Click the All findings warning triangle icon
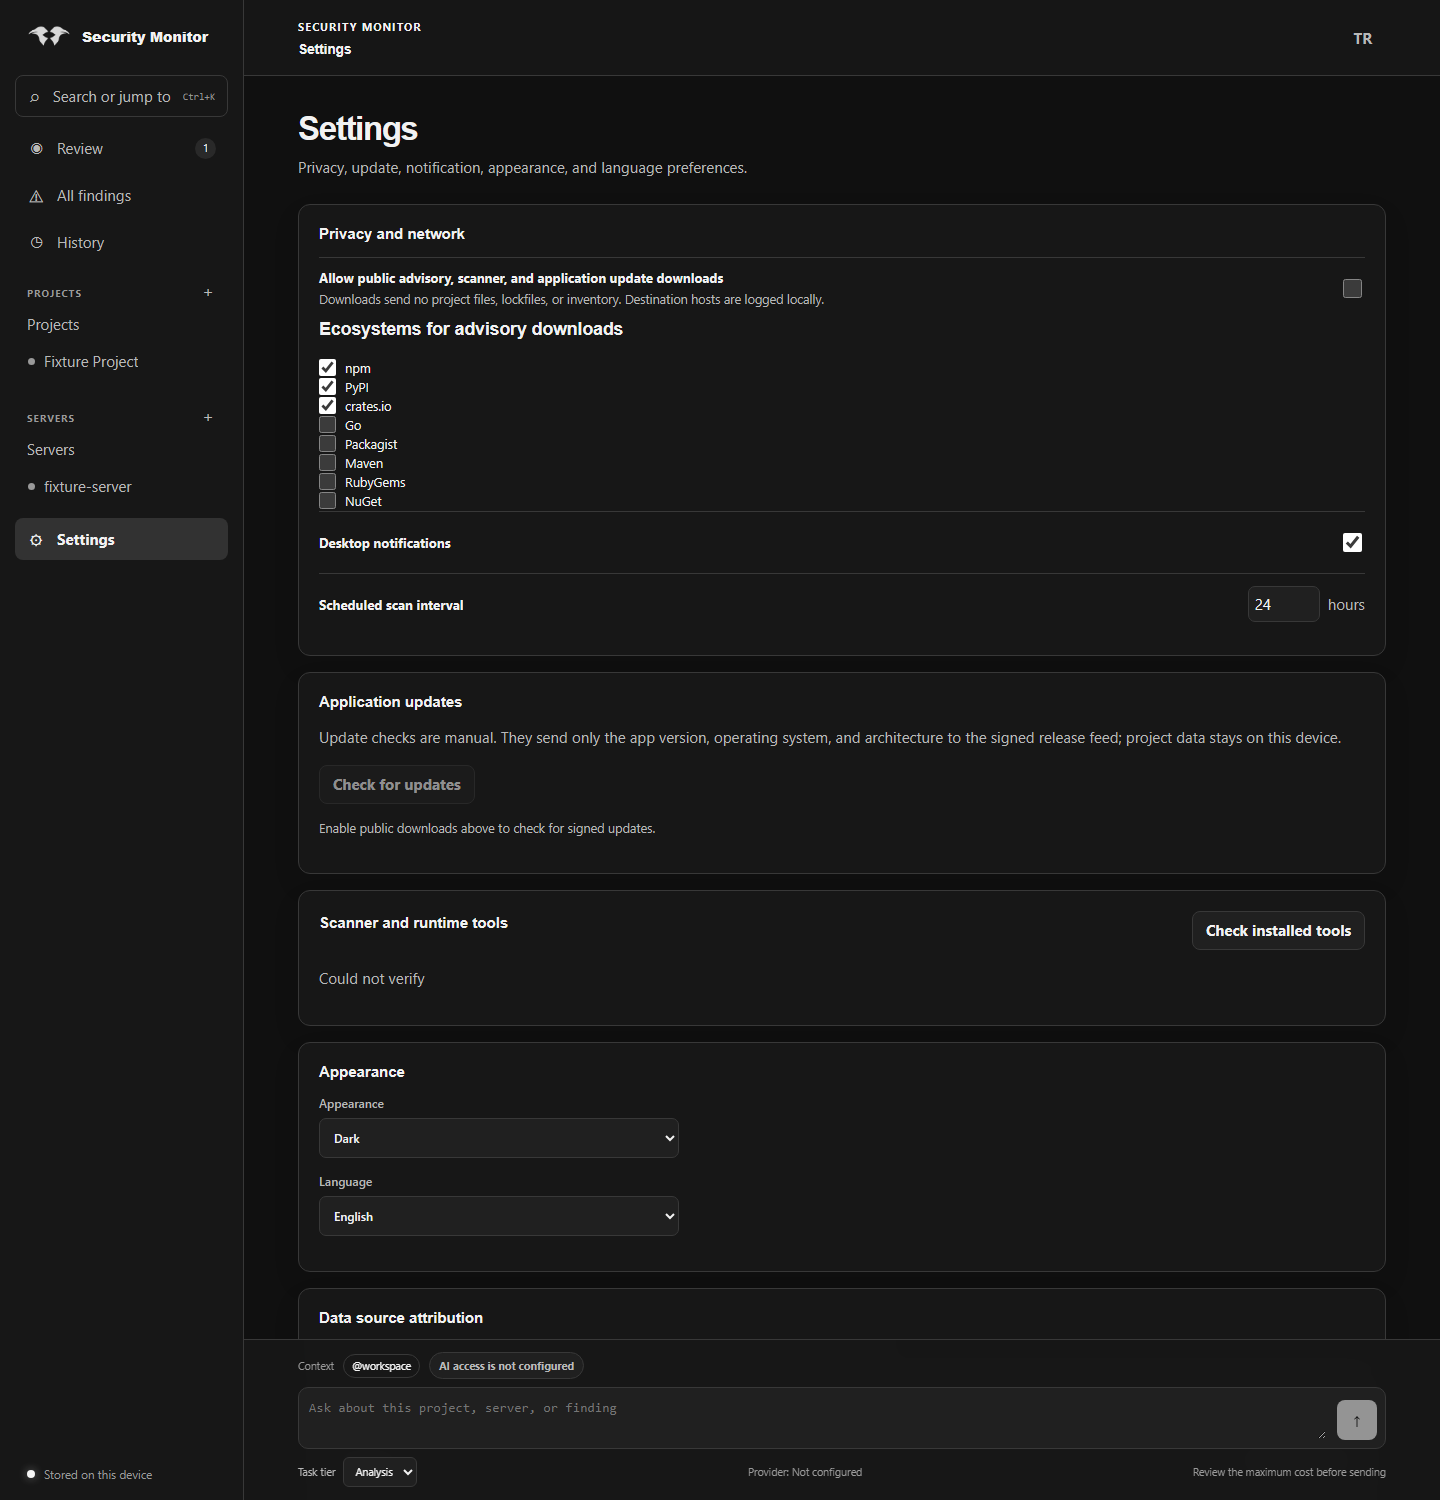This screenshot has width=1440, height=1500. [x=37, y=196]
